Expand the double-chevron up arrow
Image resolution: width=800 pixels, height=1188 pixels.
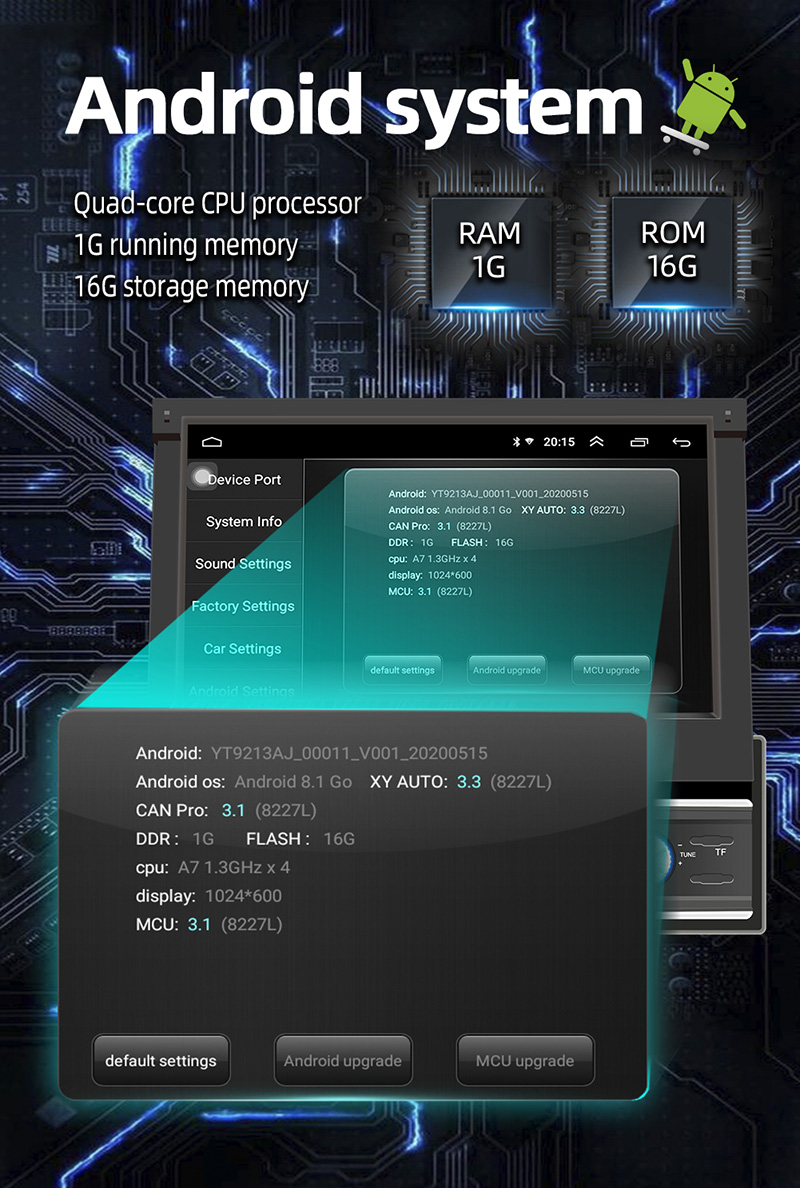tap(596, 442)
